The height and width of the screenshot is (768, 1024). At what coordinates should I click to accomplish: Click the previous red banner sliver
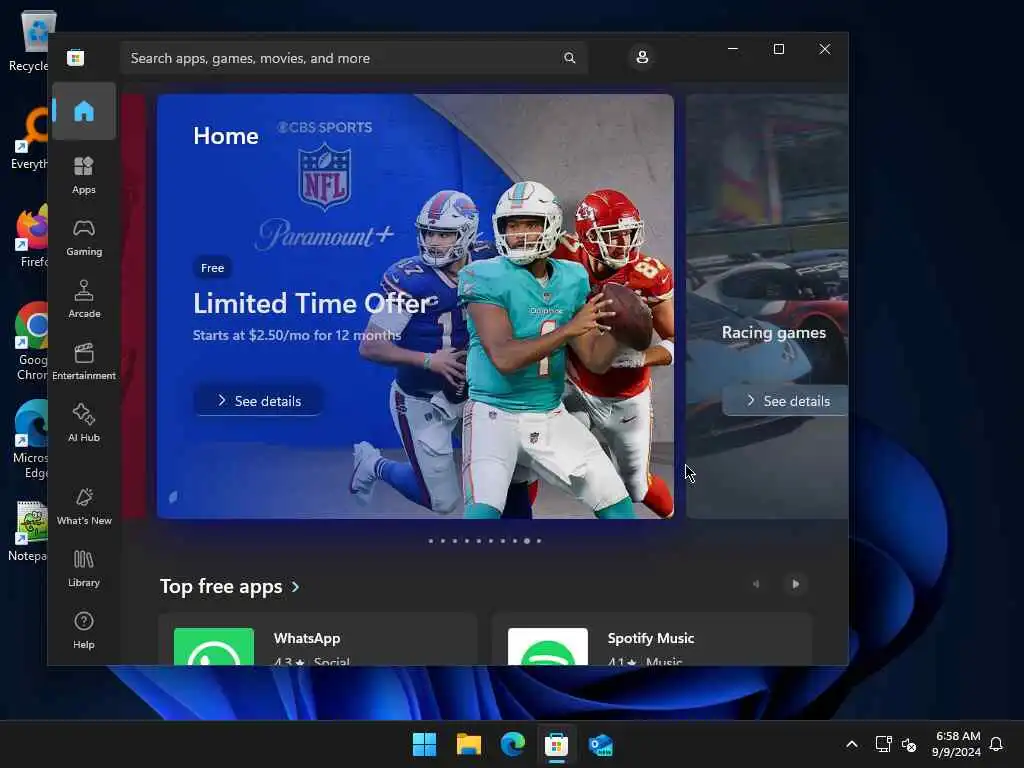tap(133, 306)
